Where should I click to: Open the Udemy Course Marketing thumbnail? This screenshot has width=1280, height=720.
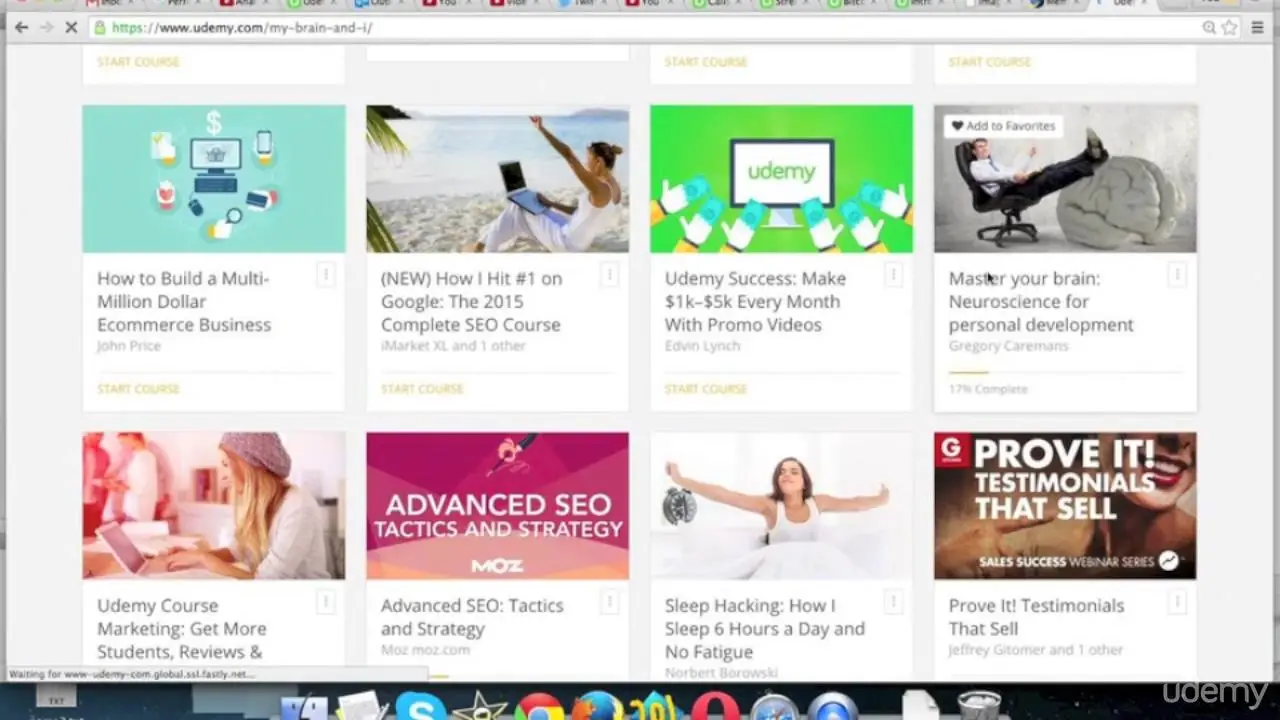214,506
